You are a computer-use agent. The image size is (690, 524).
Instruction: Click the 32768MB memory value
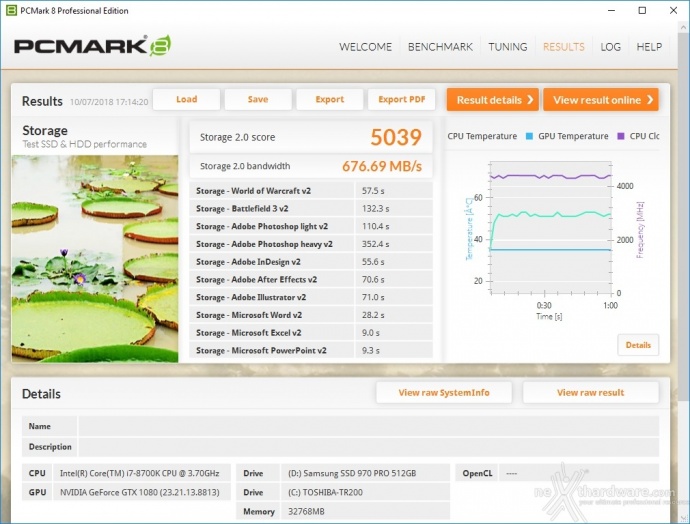coord(306,512)
